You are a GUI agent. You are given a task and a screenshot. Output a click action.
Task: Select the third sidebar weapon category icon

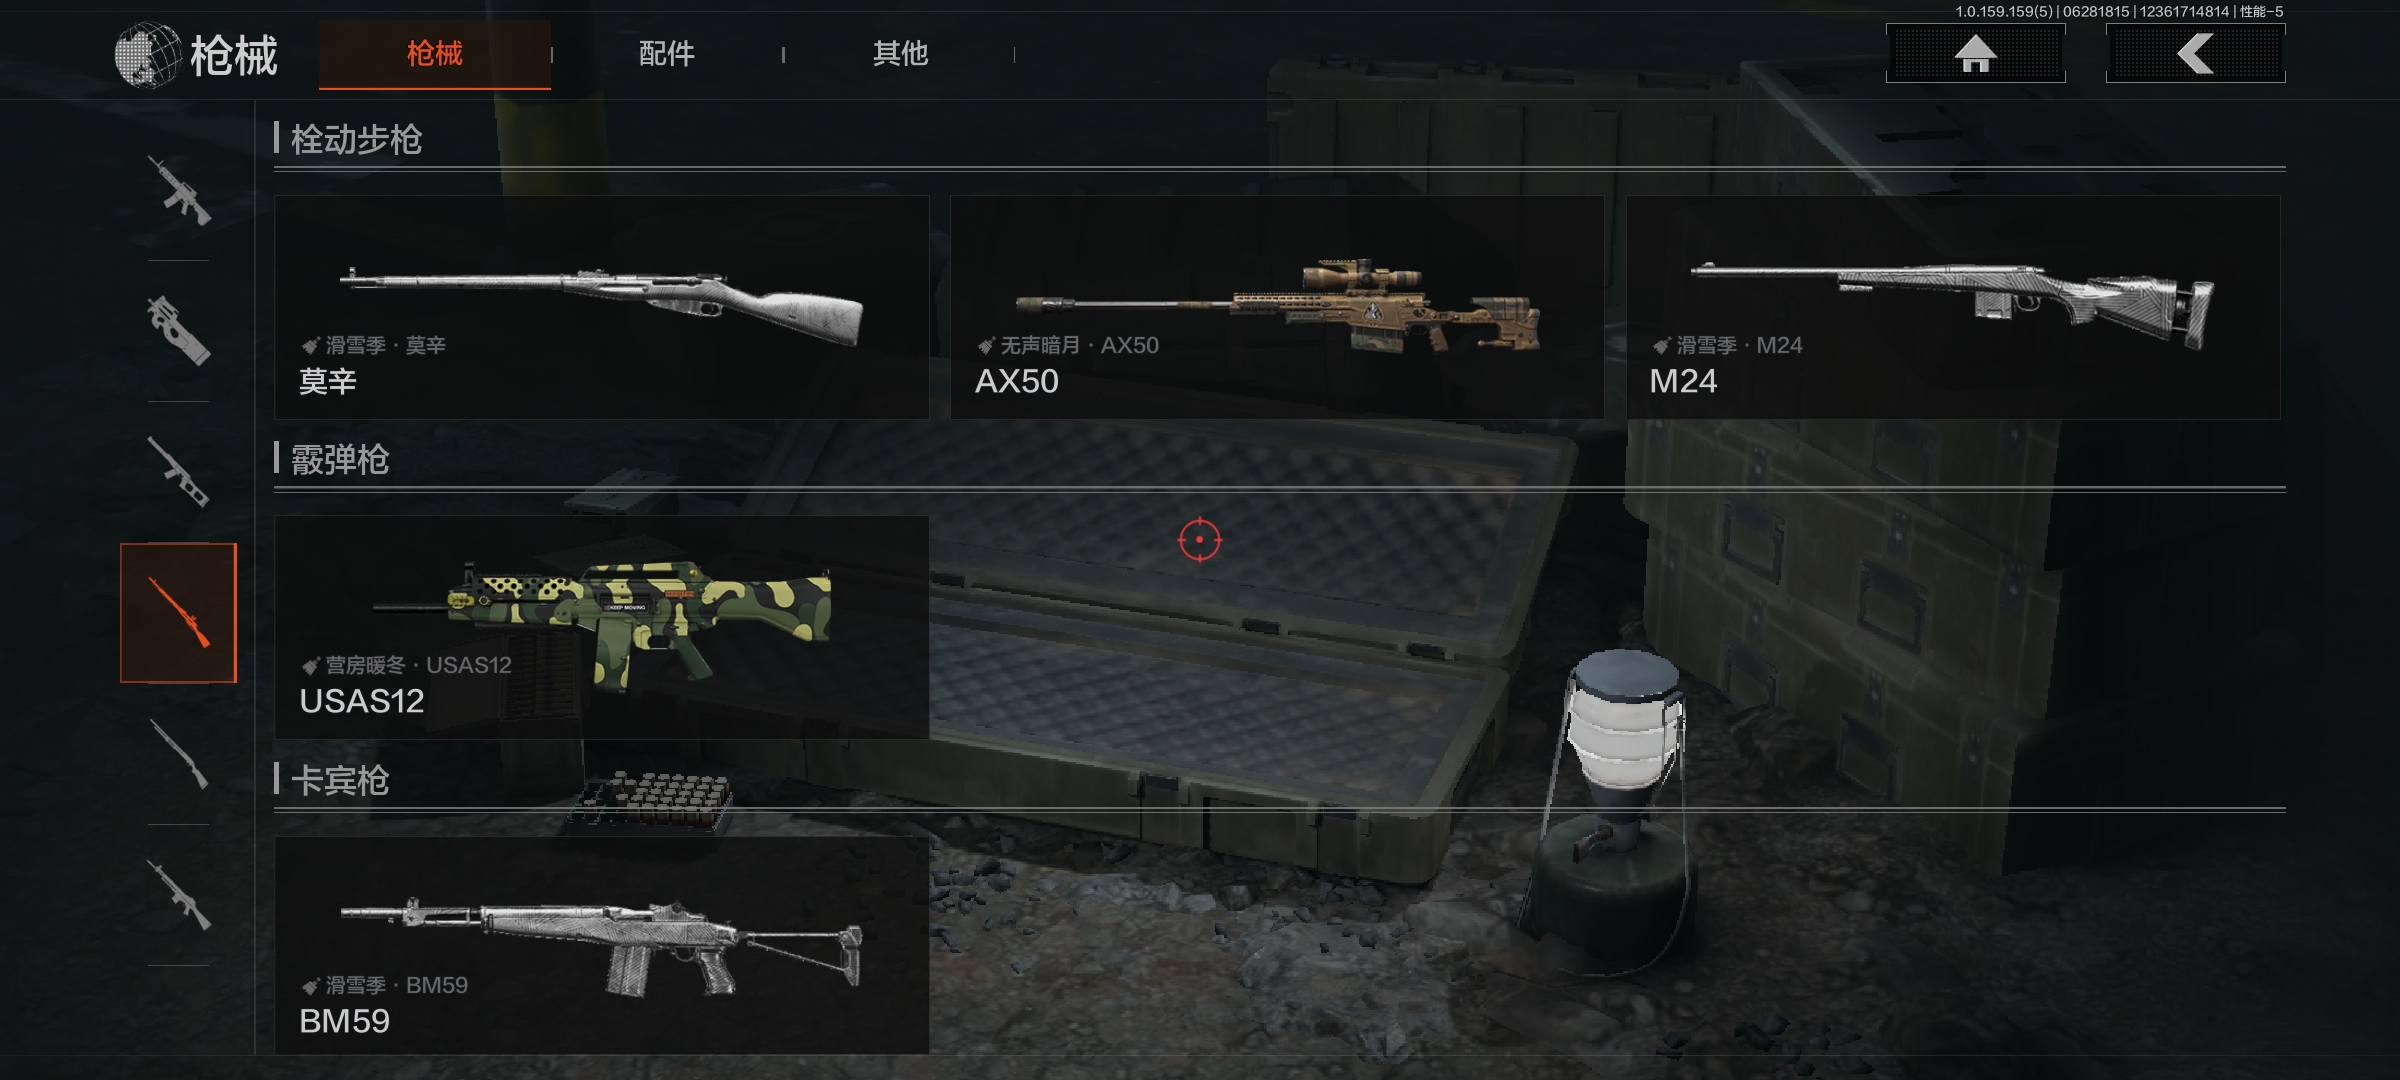[x=179, y=472]
